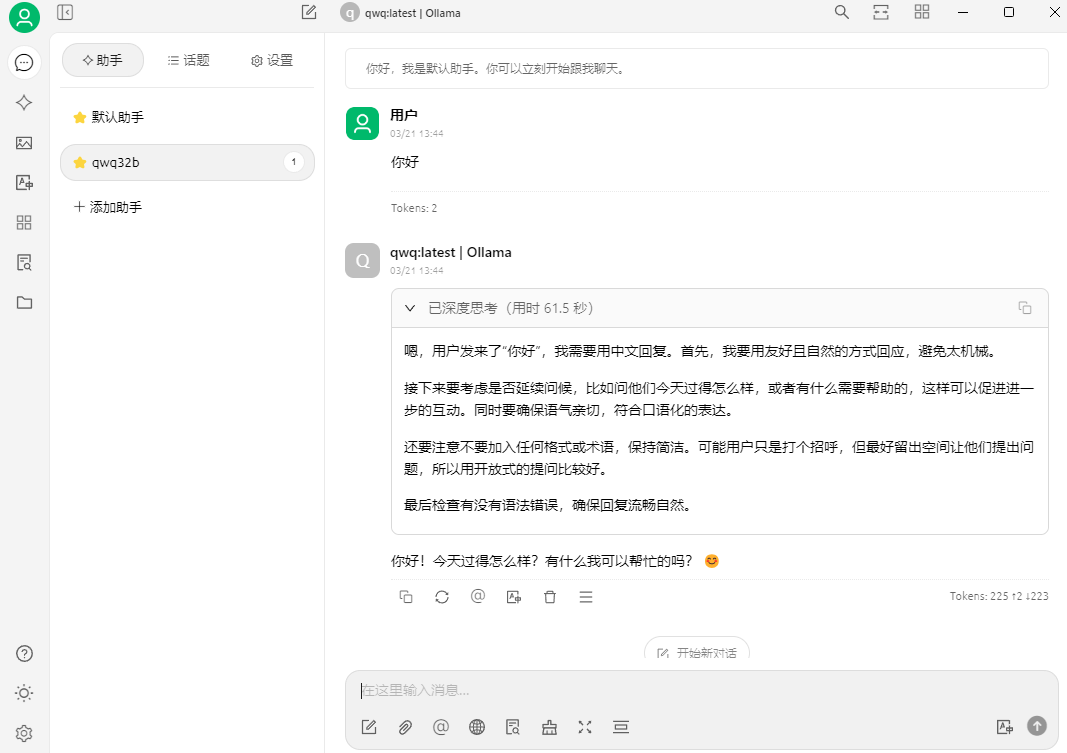Collapse the left assistants sidebar panel
Image resolution: width=1067 pixels, height=753 pixels.
point(65,13)
